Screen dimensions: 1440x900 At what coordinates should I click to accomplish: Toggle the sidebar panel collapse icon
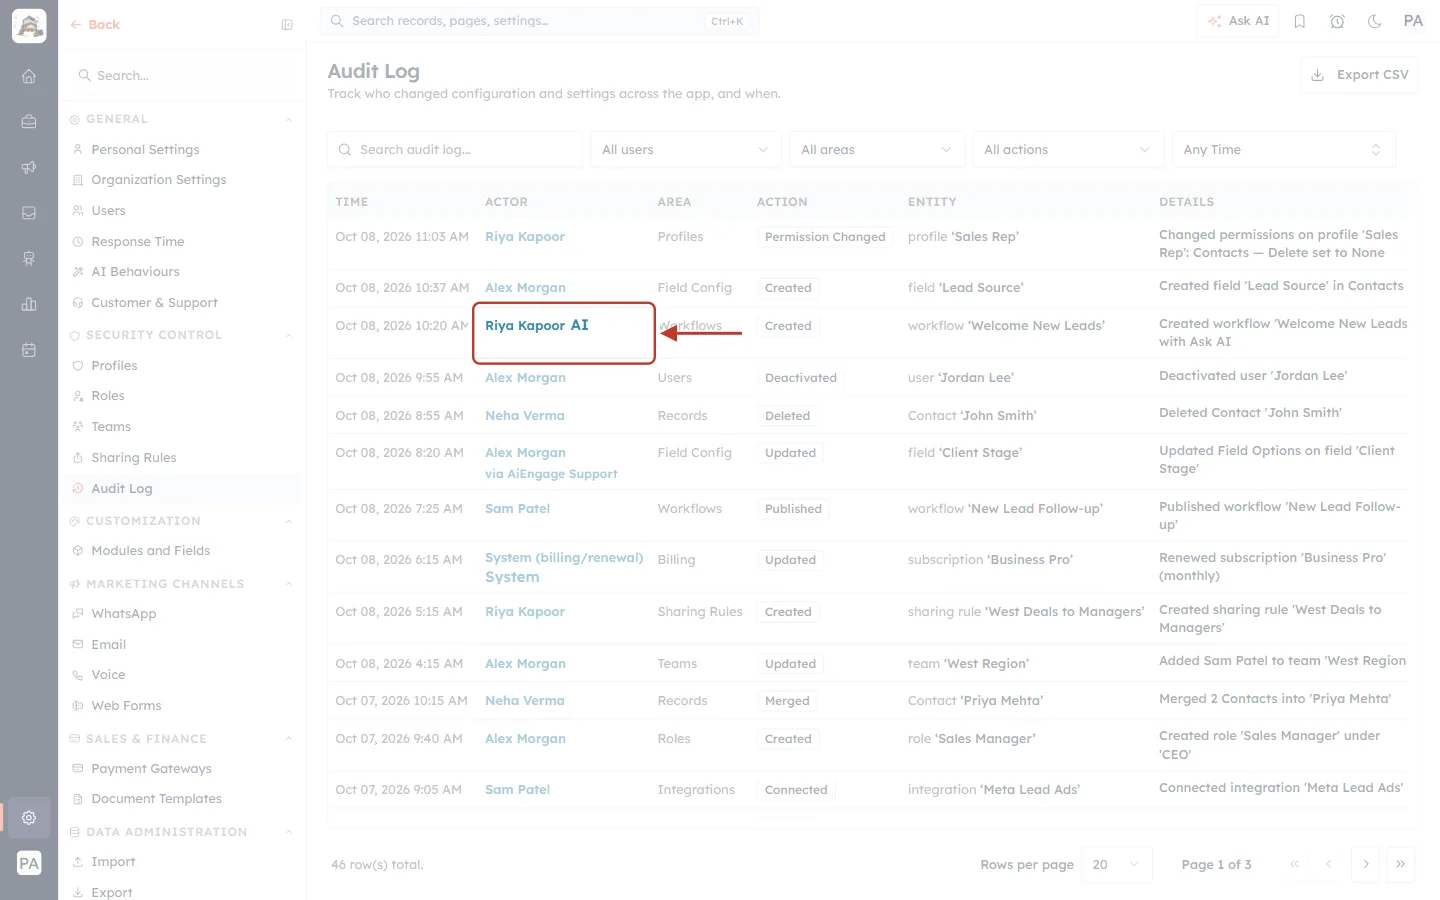[287, 25]
